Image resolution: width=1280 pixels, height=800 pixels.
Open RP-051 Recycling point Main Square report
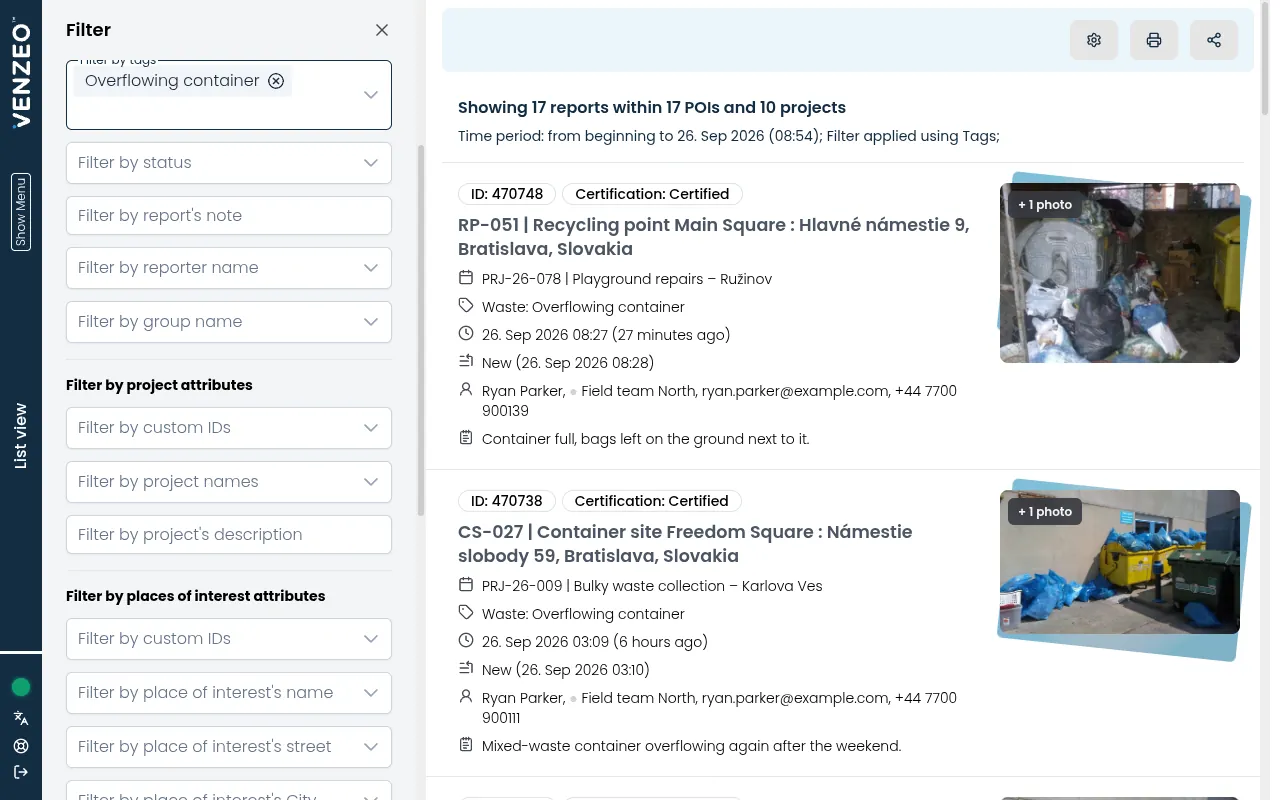pyautogui.click(x=713, y=237)
